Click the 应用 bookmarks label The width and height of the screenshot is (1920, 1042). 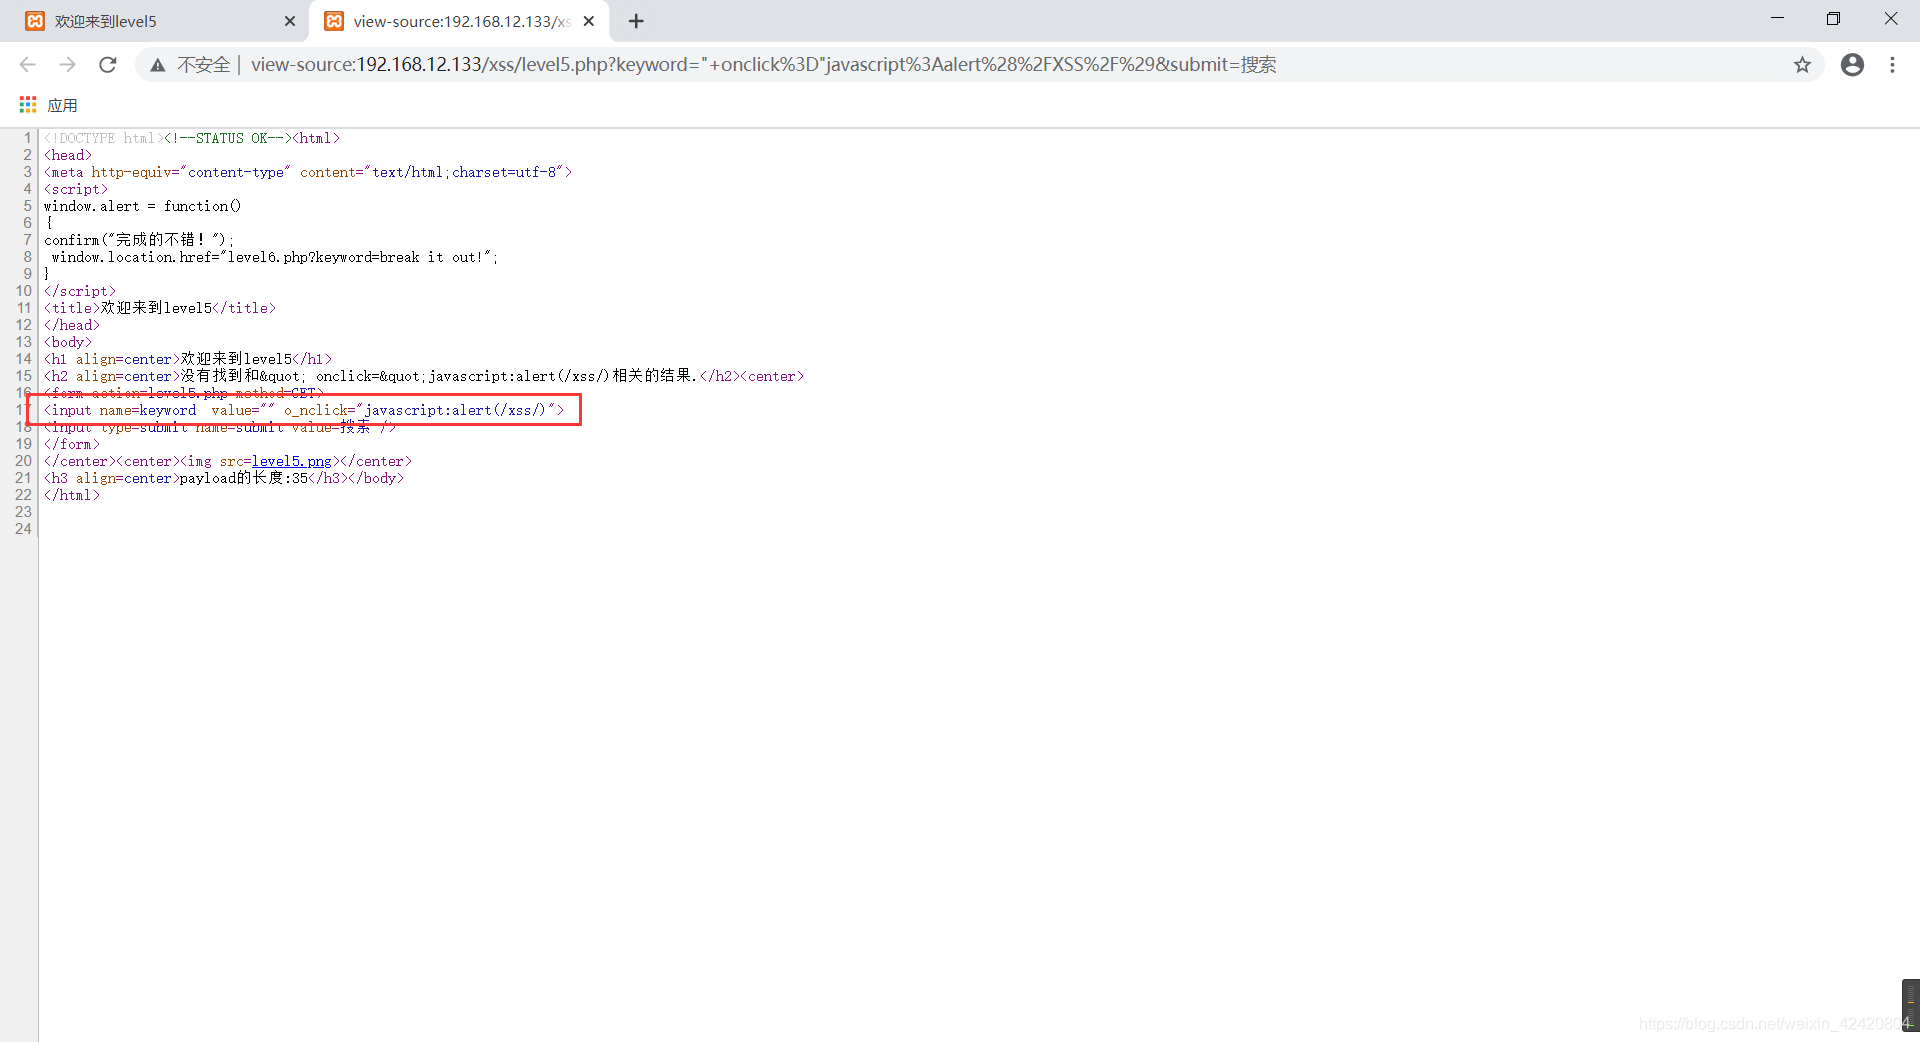pos(62,105)
